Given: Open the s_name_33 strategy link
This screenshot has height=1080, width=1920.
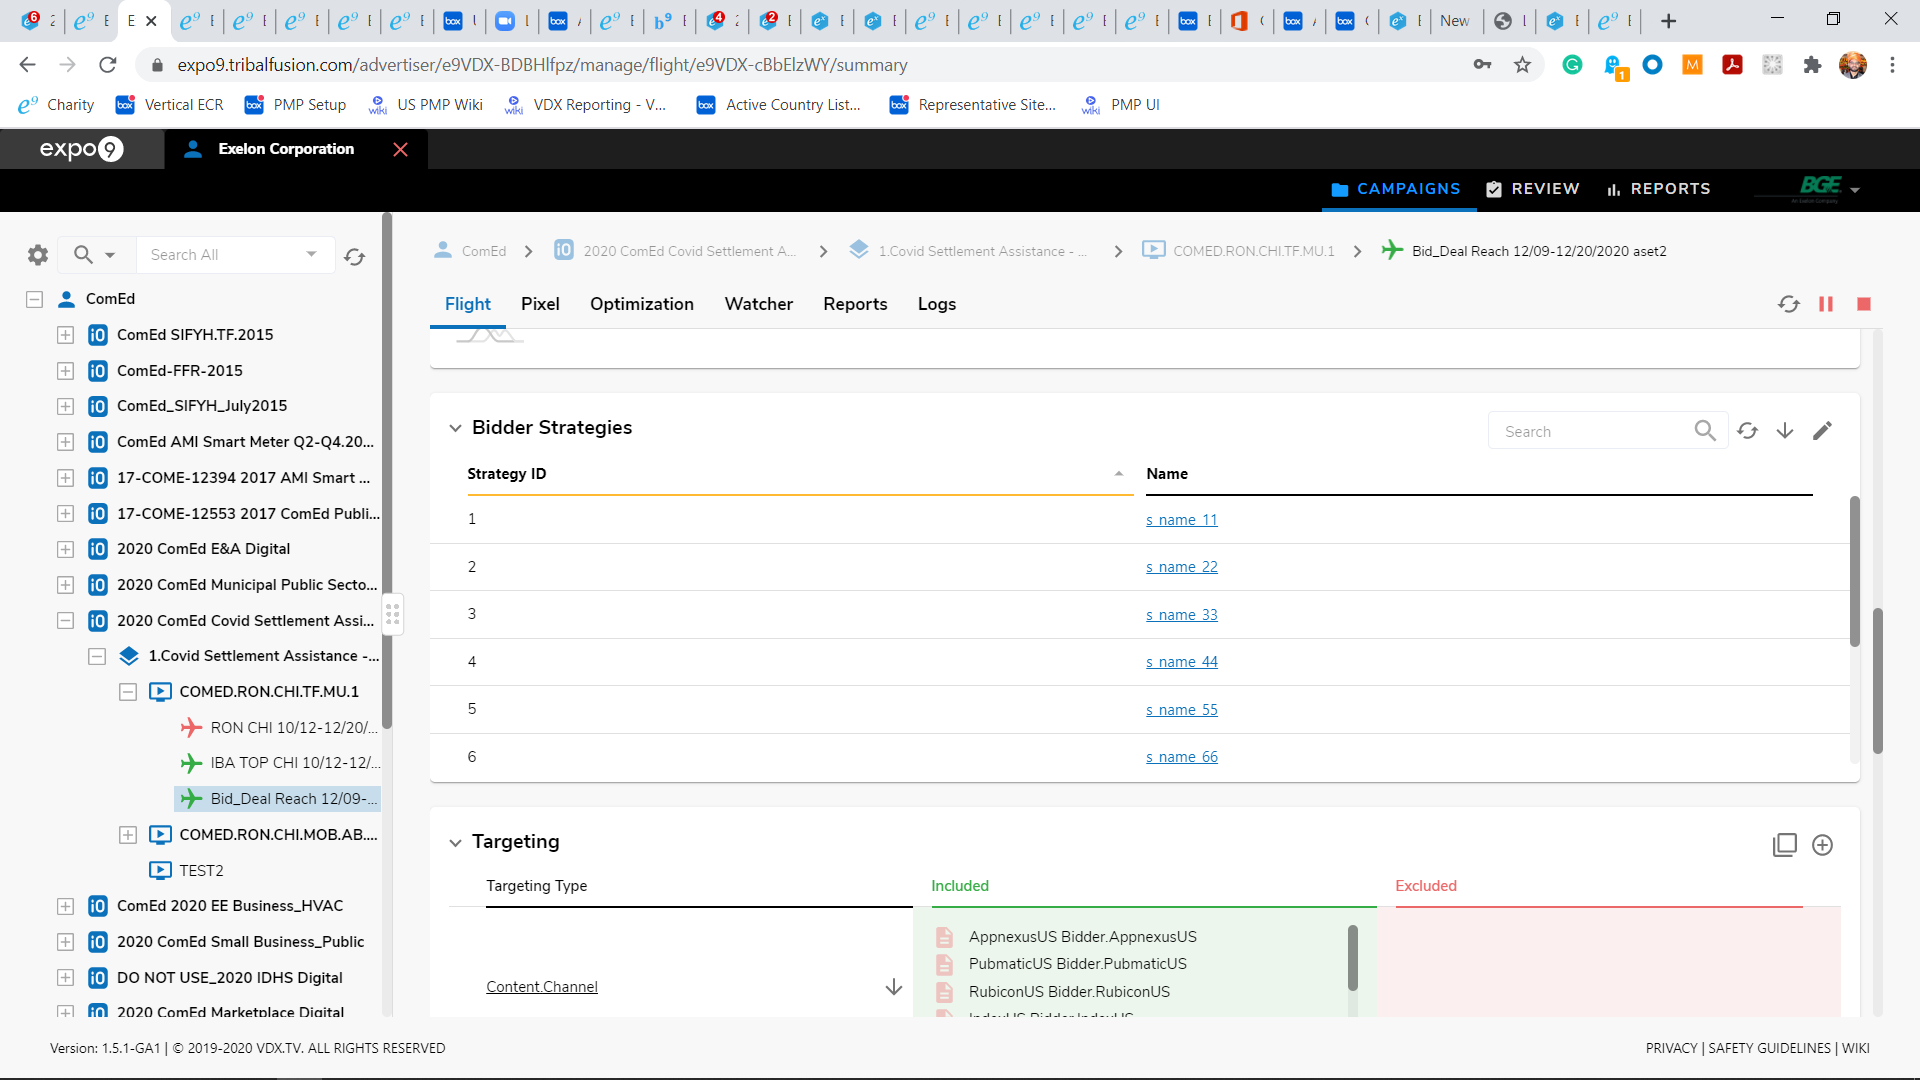Looking at the screenshot, I should tap(1181, 615).
